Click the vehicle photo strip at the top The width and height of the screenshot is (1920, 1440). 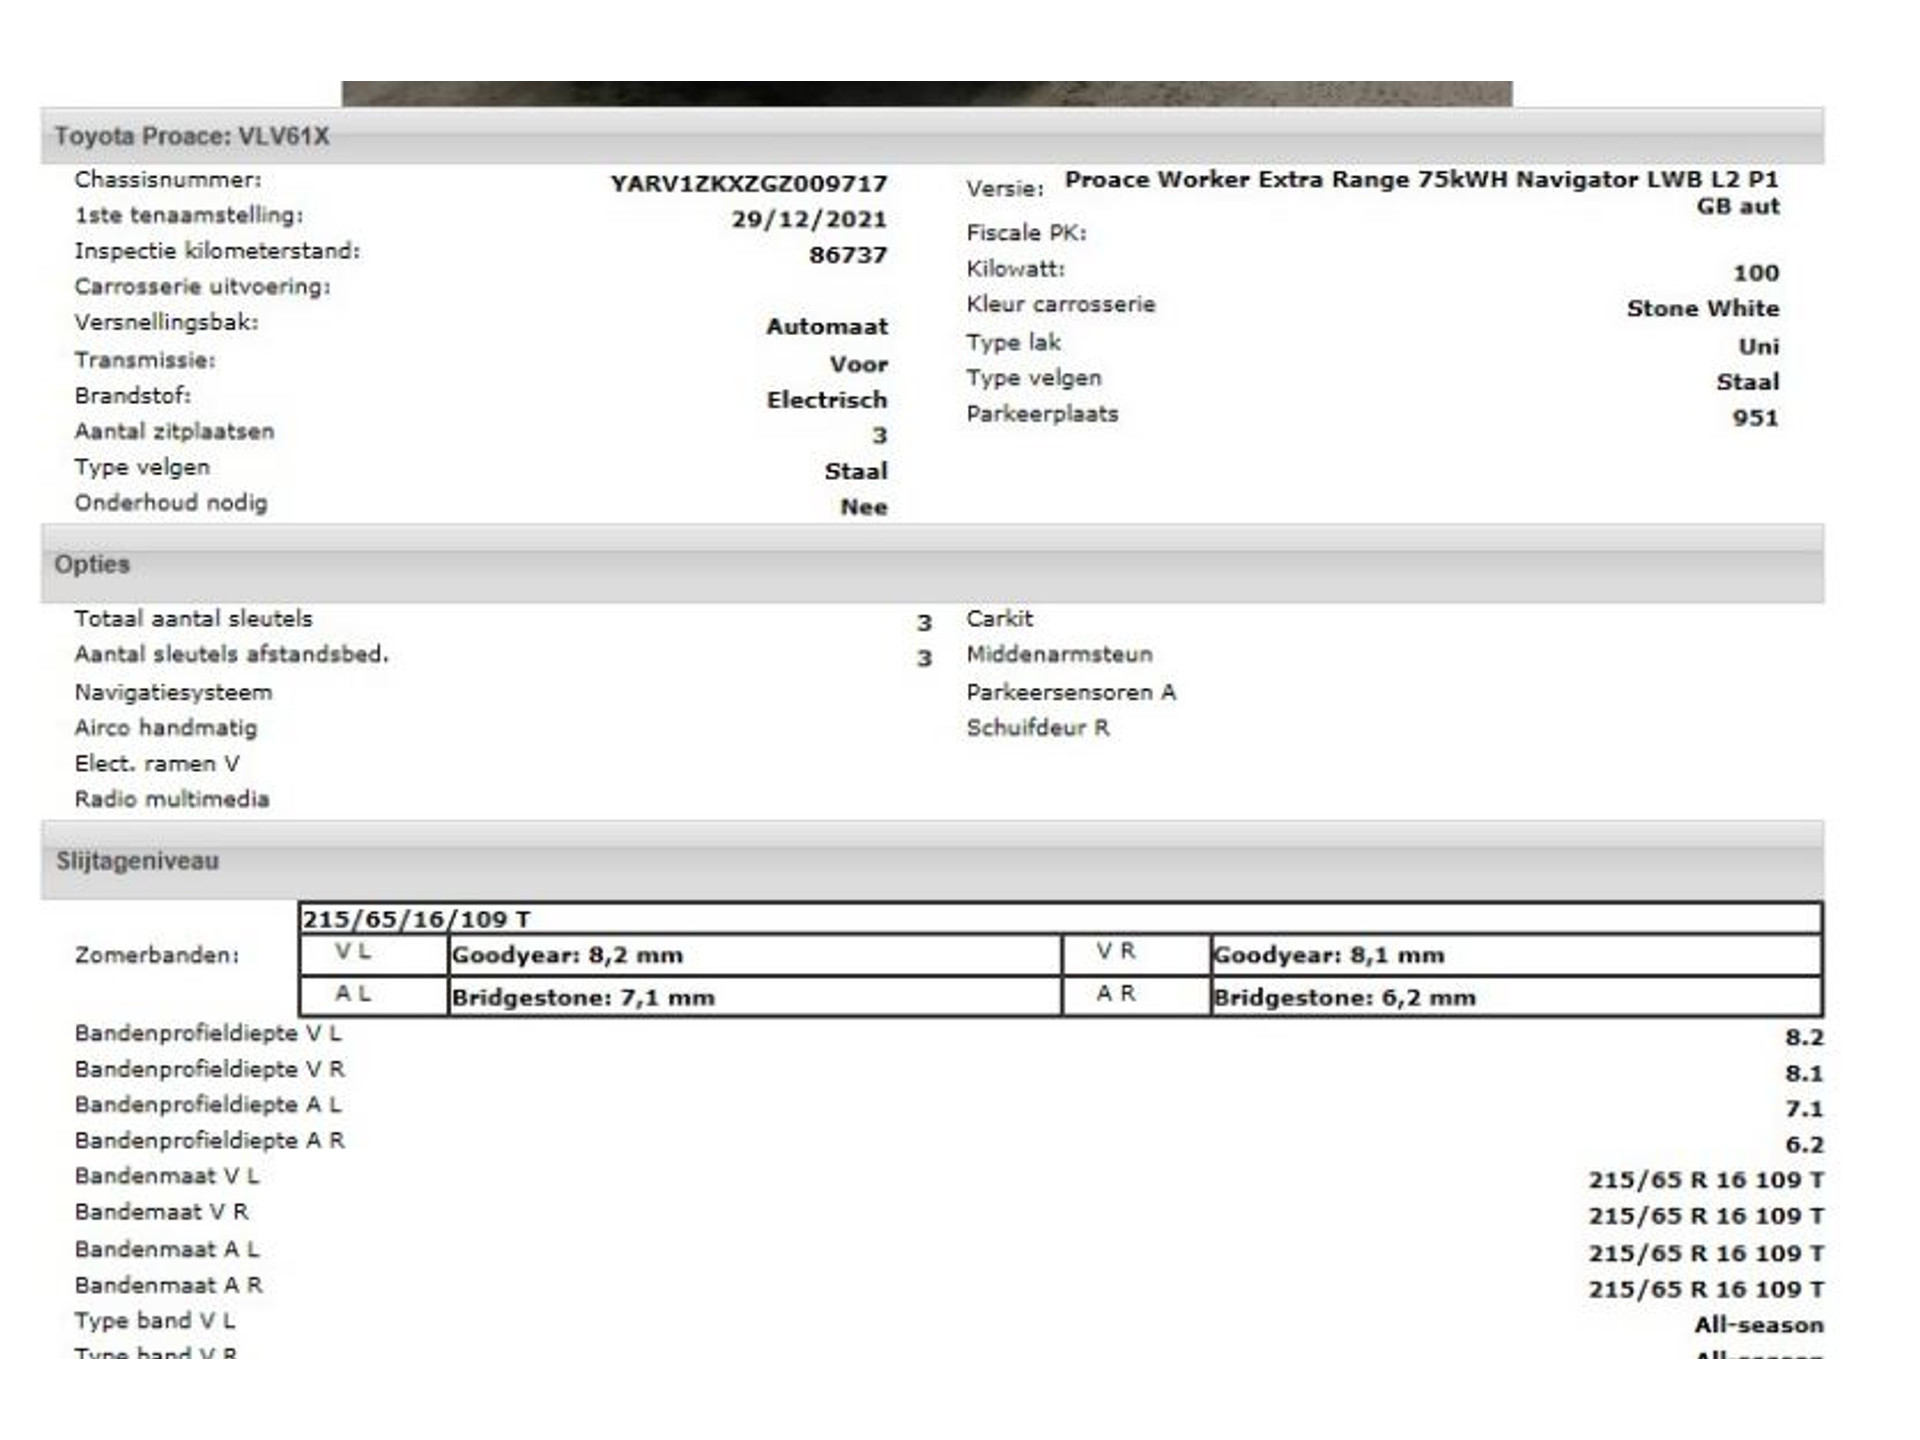(x=927, y=94)
